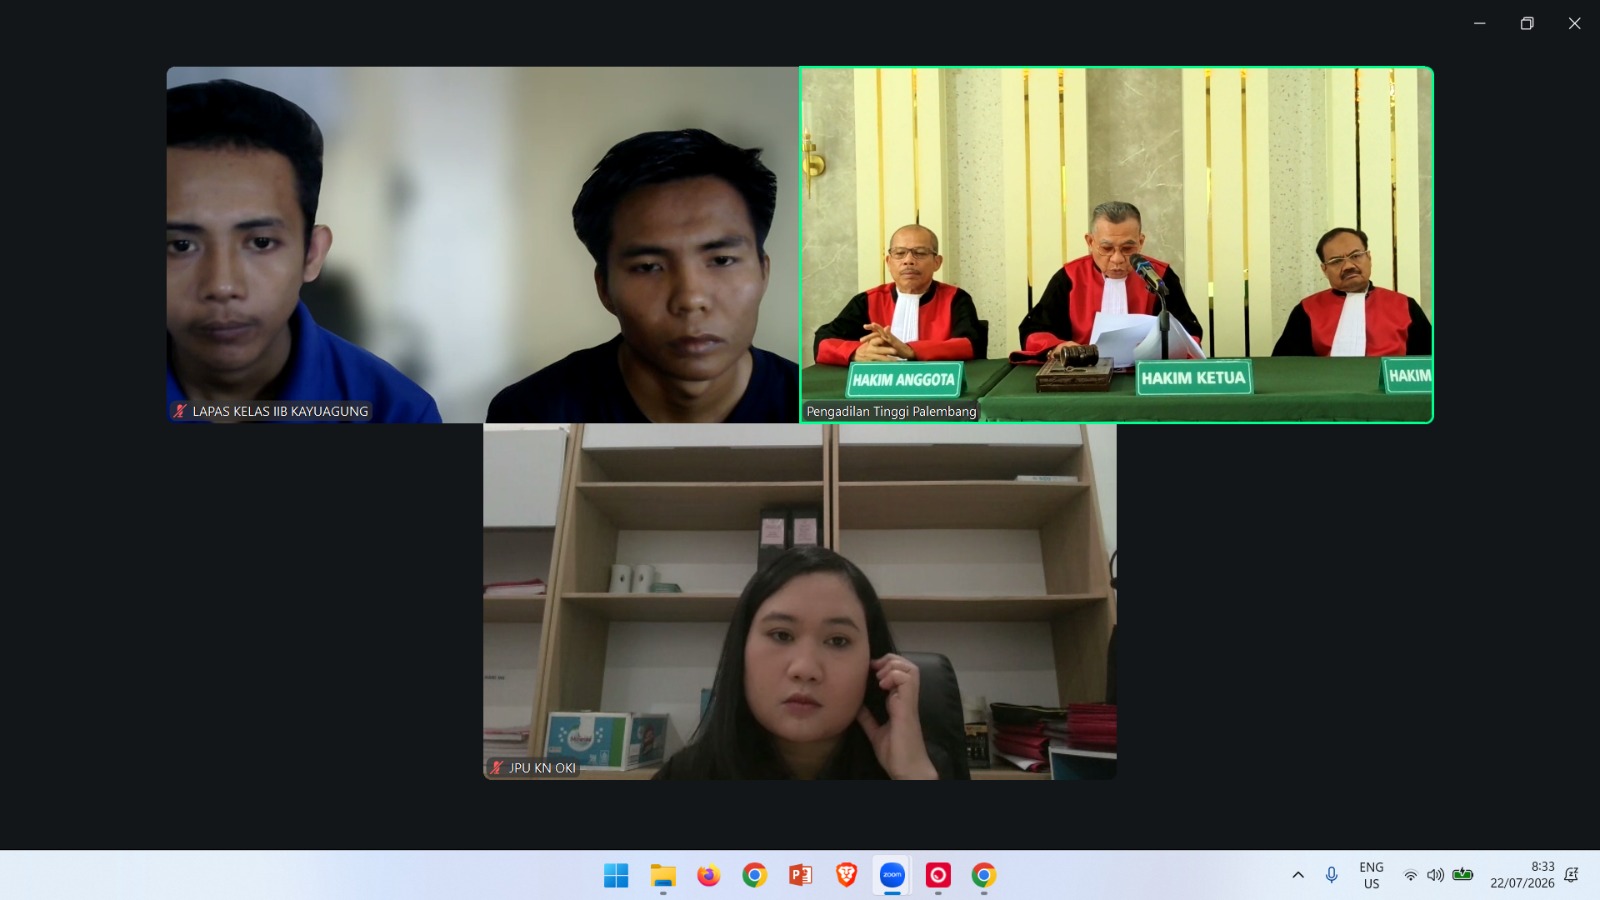
Task: Launch Brave browser from the taskbar
Action: coord(847,876)
